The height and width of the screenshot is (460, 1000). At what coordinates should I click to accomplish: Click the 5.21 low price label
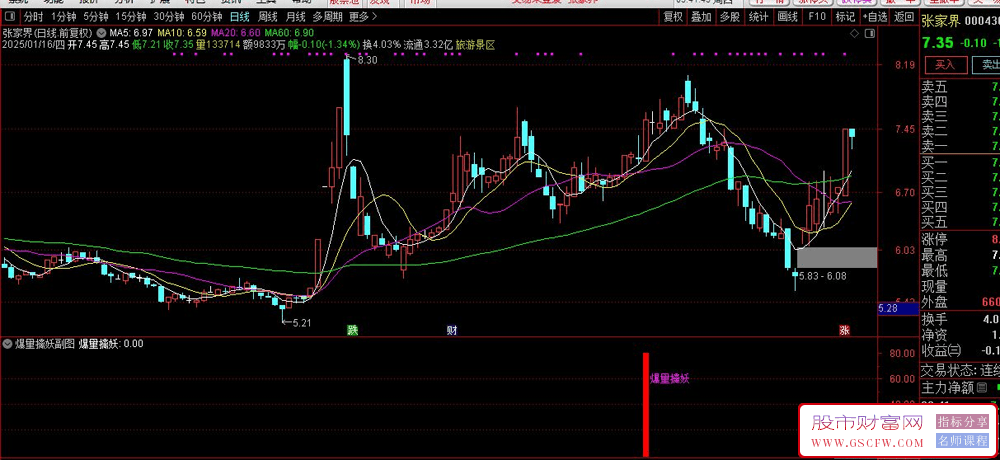pos(301,323)
